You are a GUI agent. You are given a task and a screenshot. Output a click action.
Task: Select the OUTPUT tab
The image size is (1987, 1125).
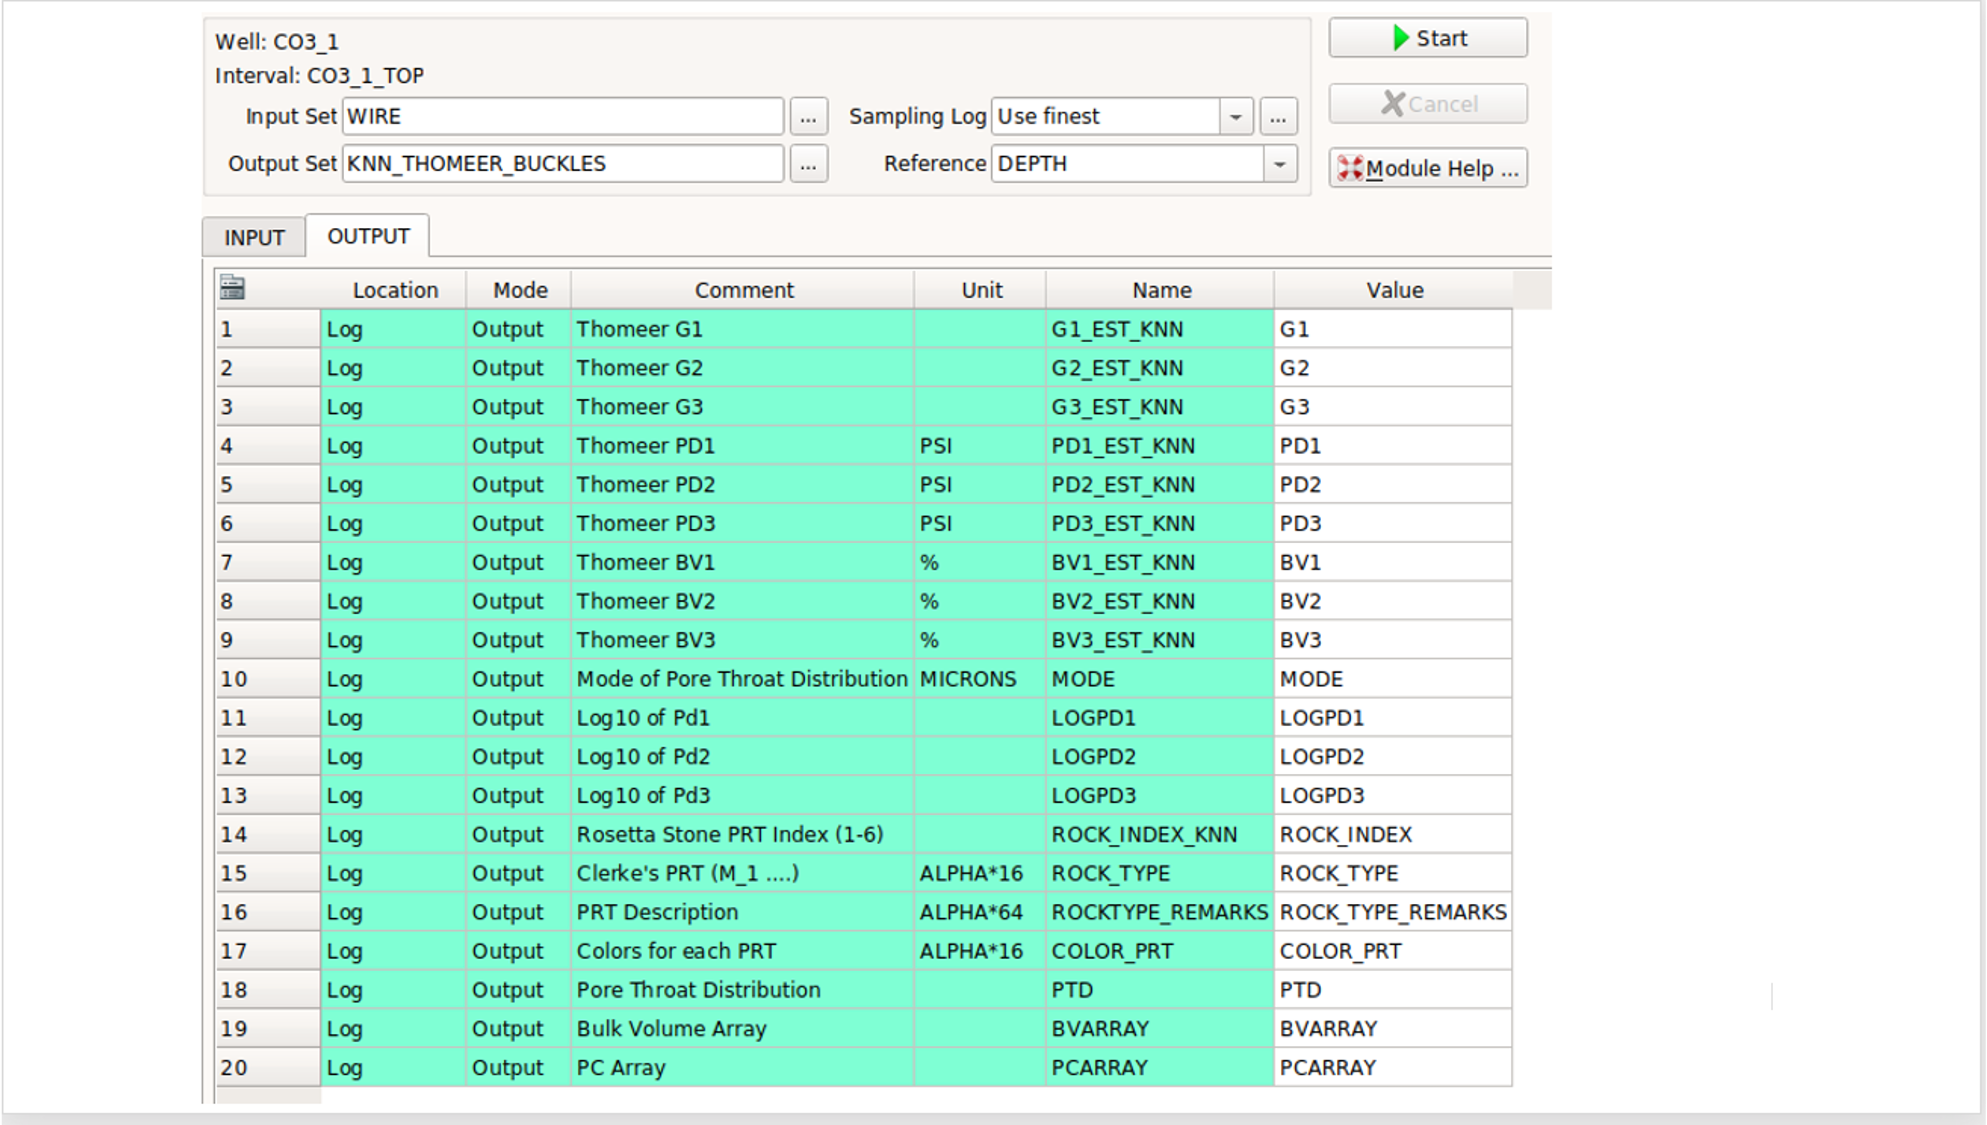pyautogui.click(x=368, y=236)
